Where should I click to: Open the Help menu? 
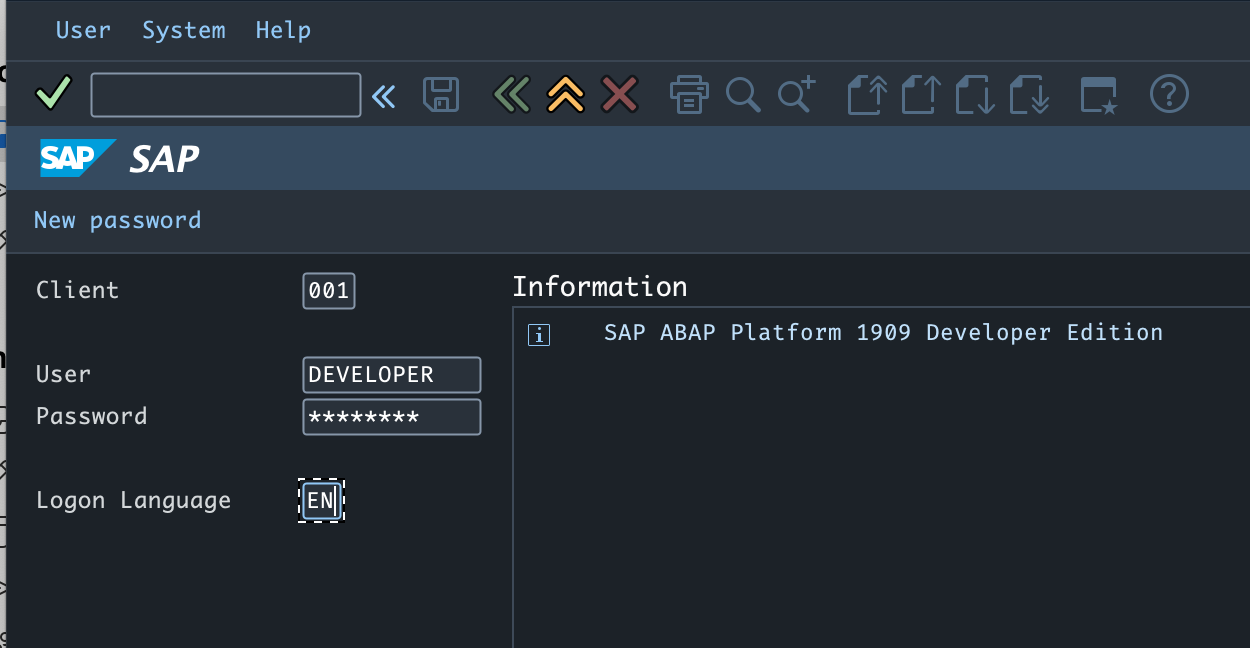282,30
